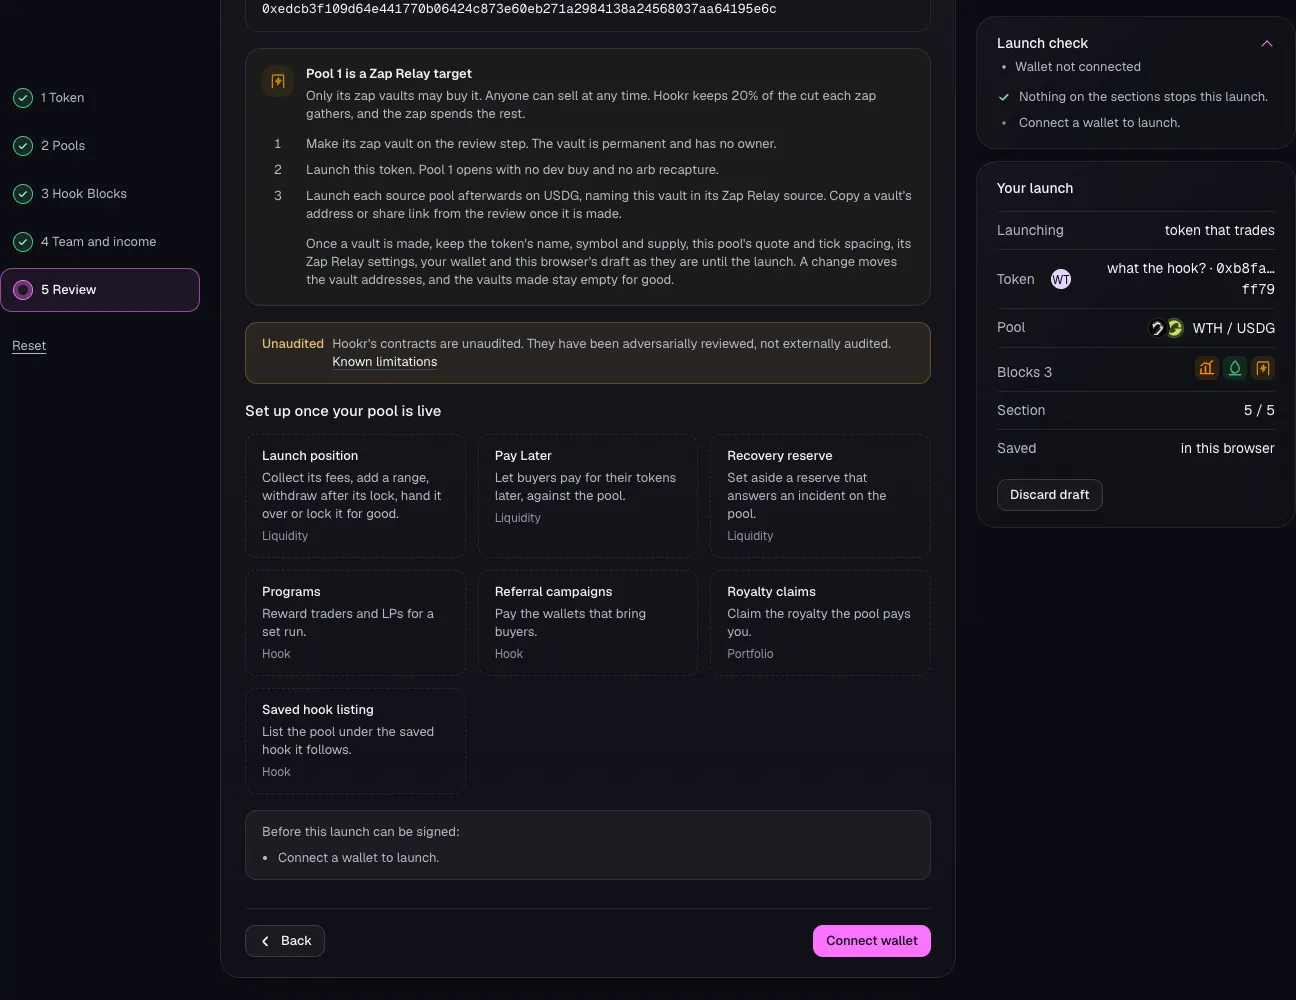The width and height of the screenshot is (1296, 1000).
Task: Go to step 2 Pools
Action: [x=100, y=146]
